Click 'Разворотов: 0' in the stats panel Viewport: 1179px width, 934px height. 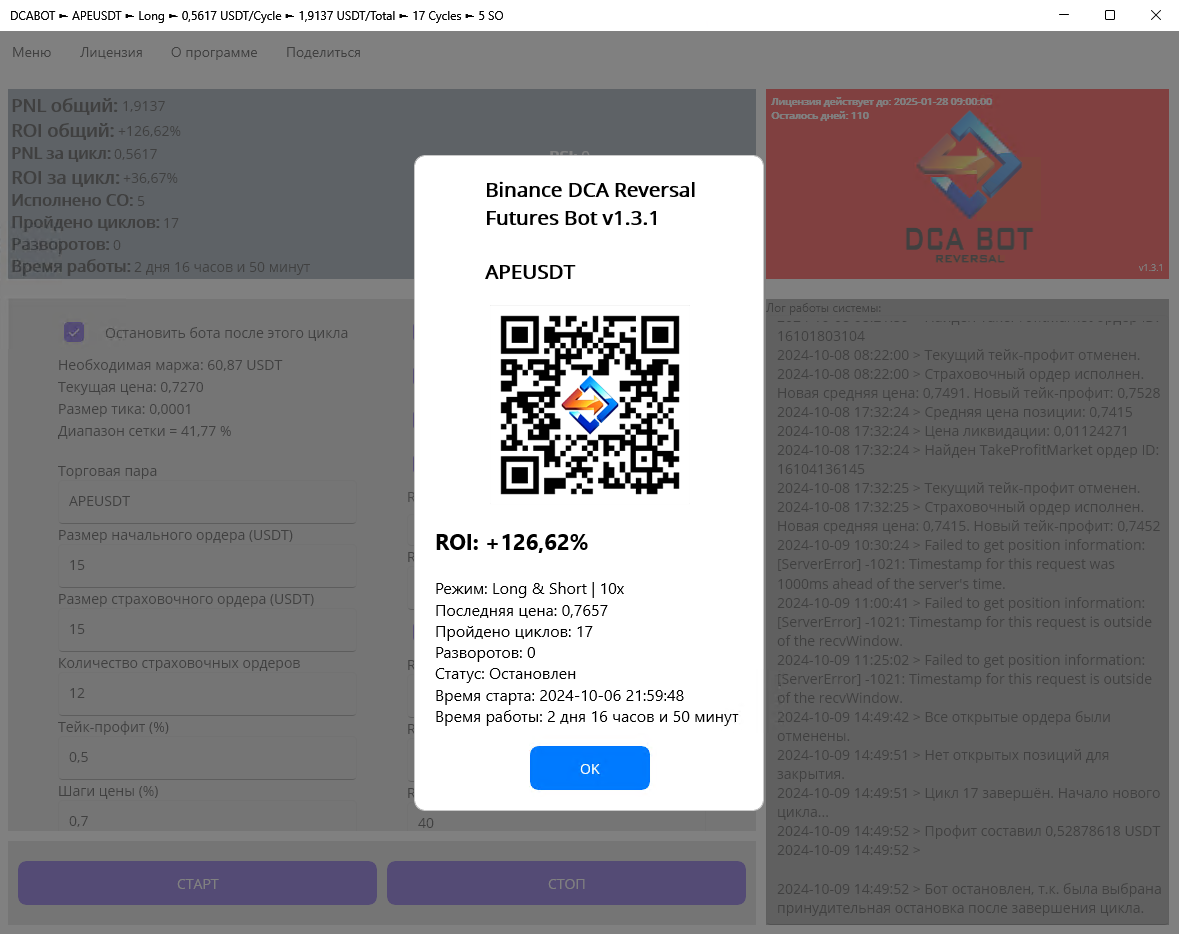click(66, 244)
